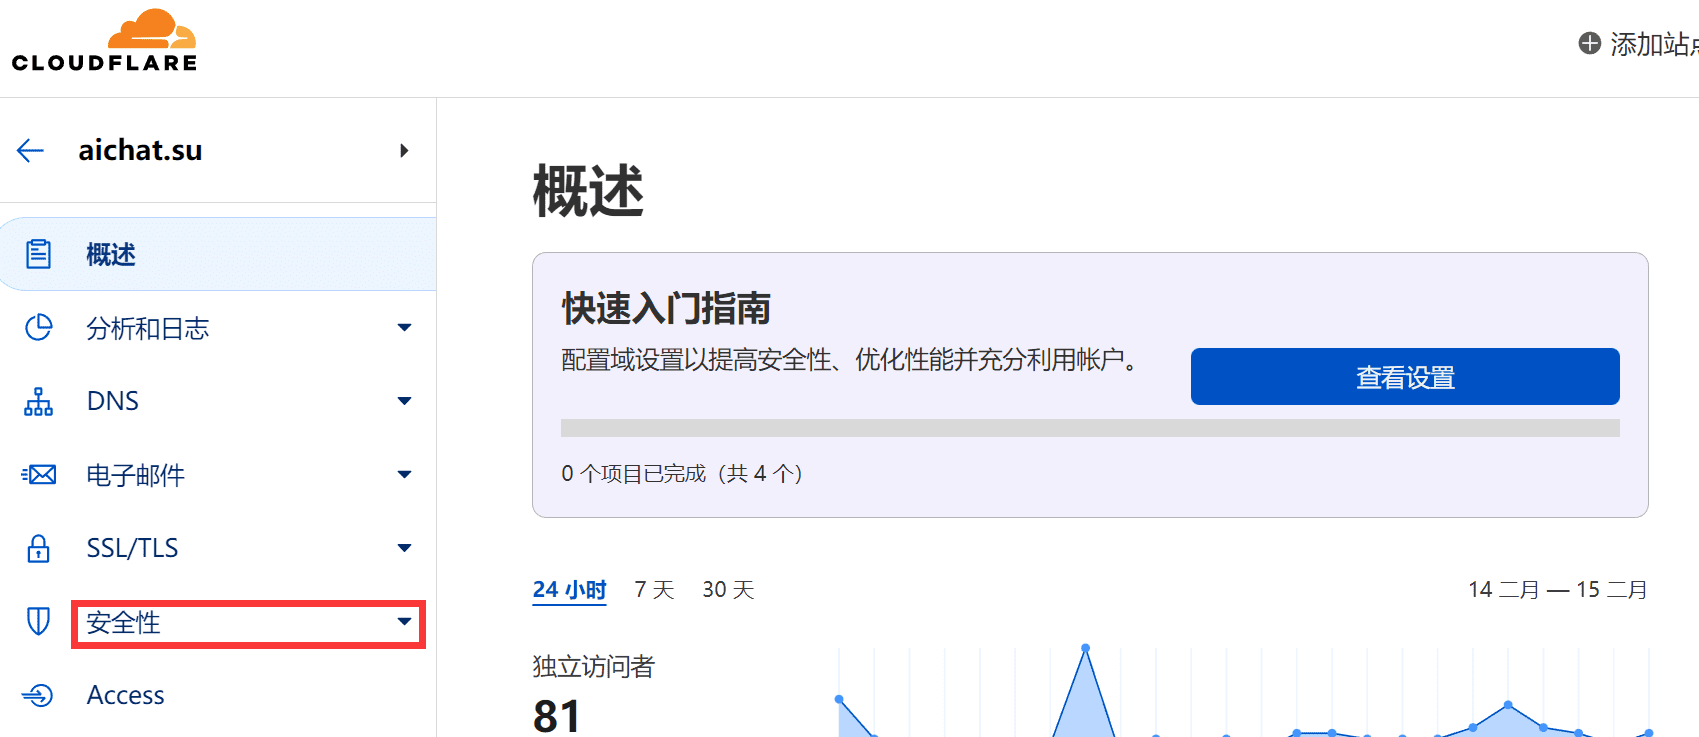Click the Access sign-in arrow icon

tap(38, 695)
